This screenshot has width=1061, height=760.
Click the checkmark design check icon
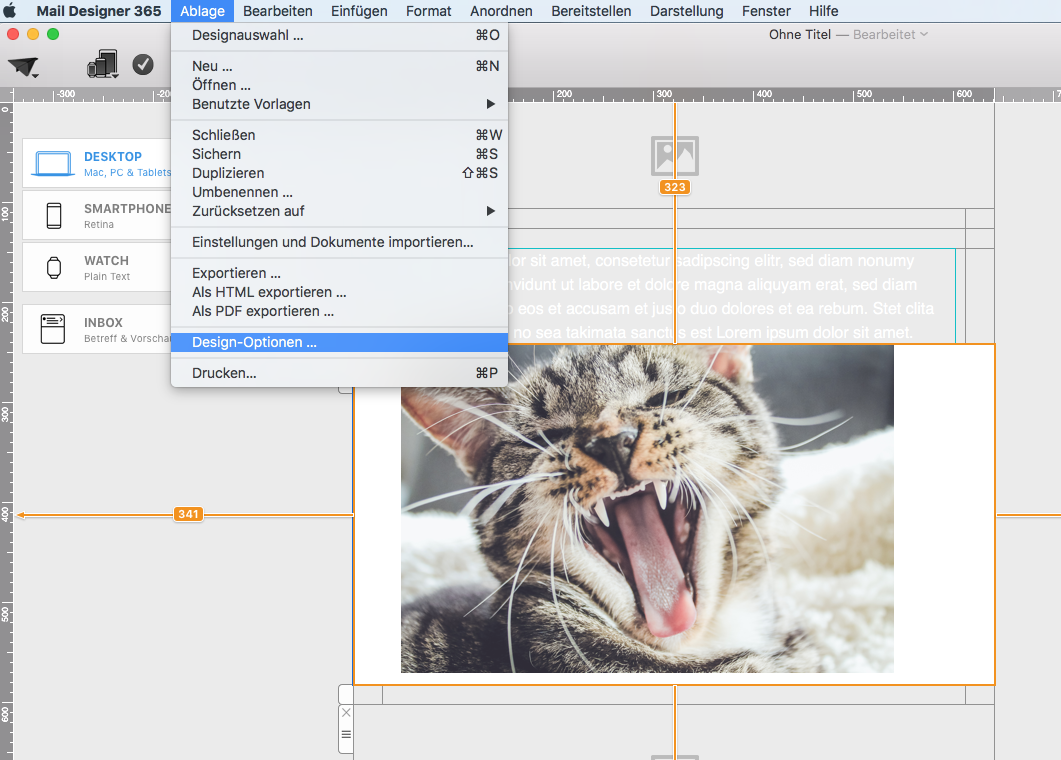coord(143,64)
